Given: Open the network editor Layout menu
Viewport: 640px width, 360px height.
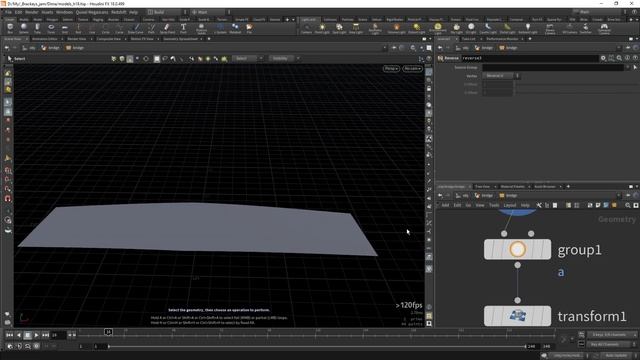Looking at the screenshot, I should click(510, 205).
